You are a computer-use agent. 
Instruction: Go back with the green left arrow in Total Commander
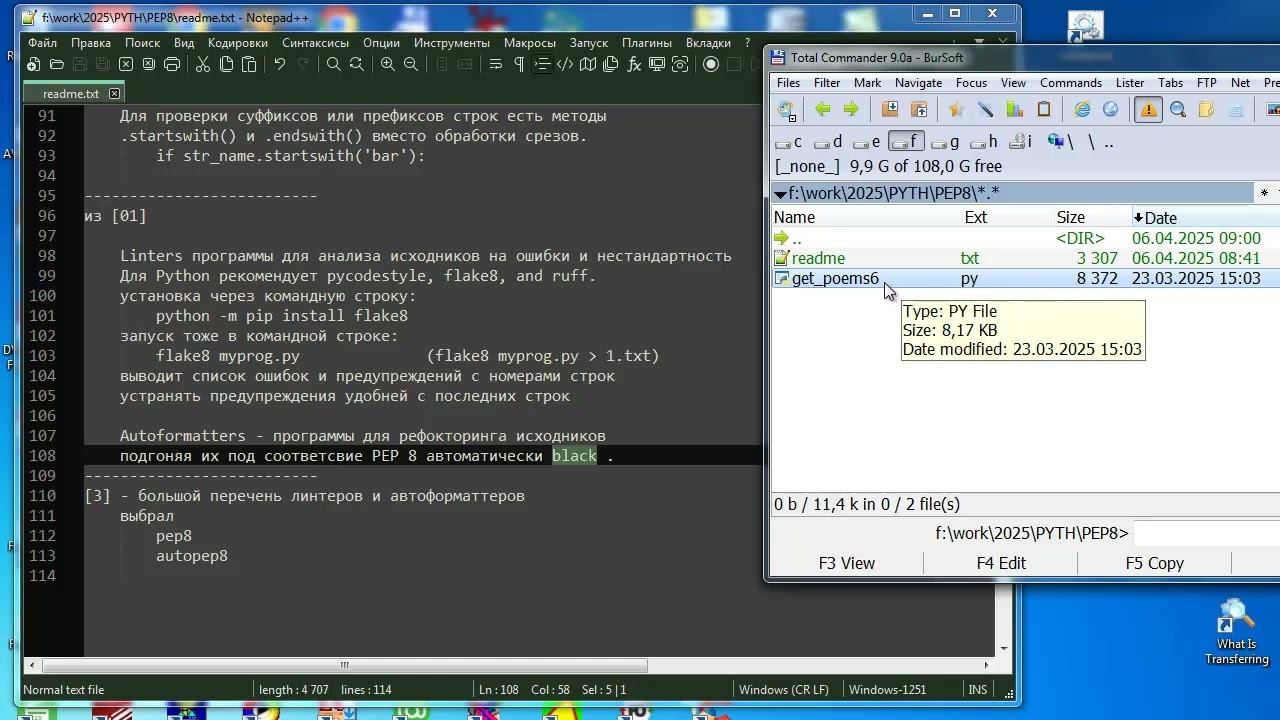(822, 110)
